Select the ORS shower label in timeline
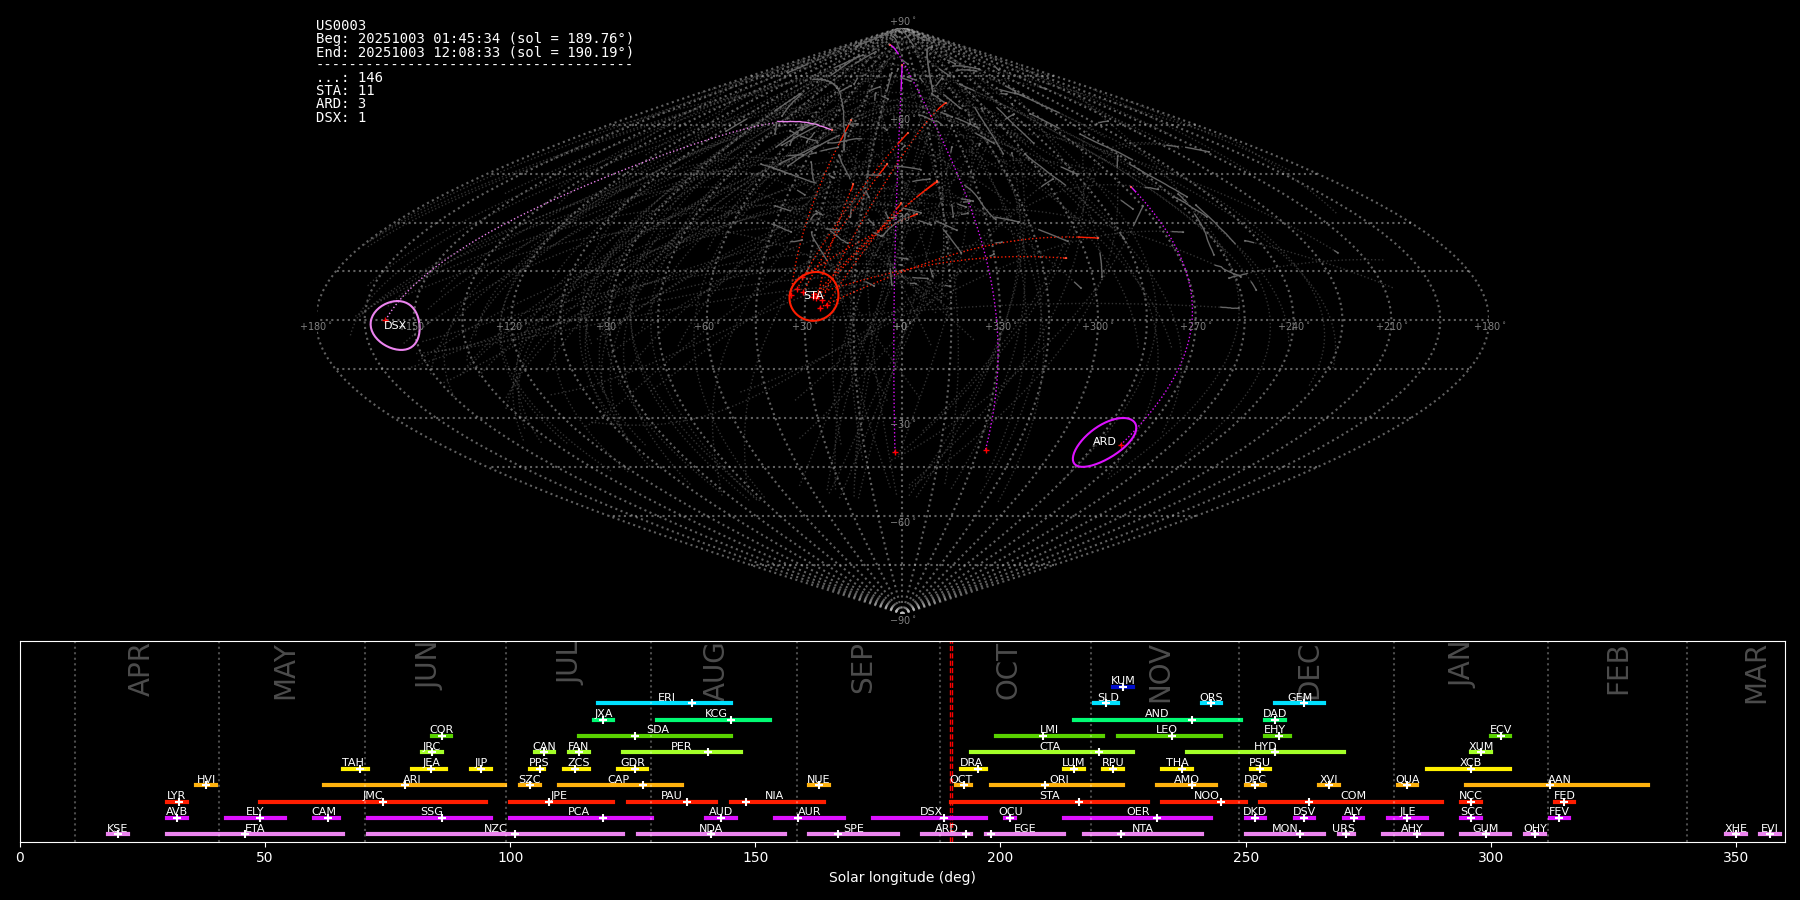The image size is (1800, 900). 1211,697
